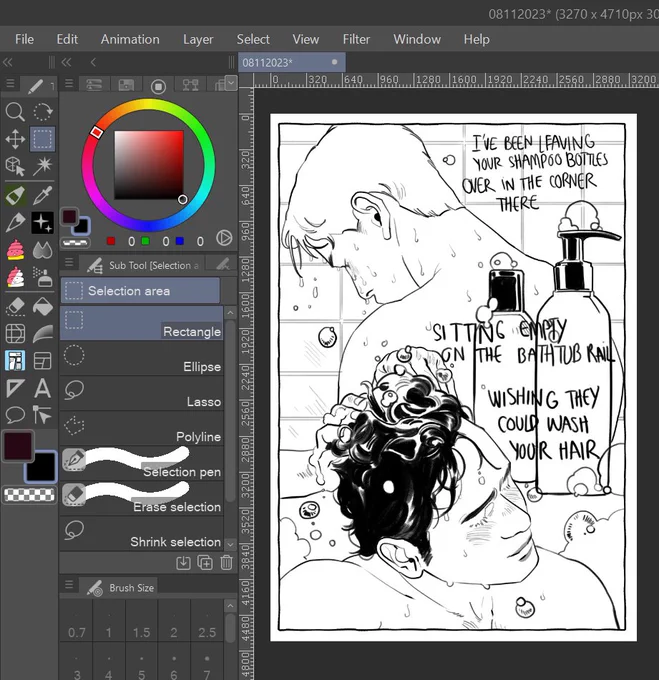Viewport: 659px width, 680px height.
Task: Select the highlighted green Pen marker tool
Action: click(15, 195)
